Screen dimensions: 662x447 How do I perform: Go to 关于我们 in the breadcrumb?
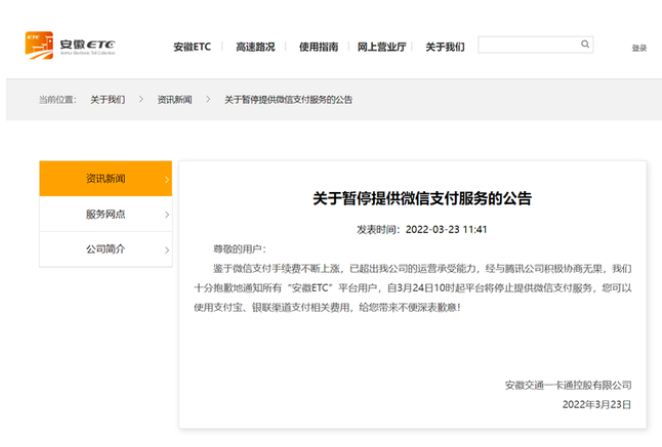108,100
